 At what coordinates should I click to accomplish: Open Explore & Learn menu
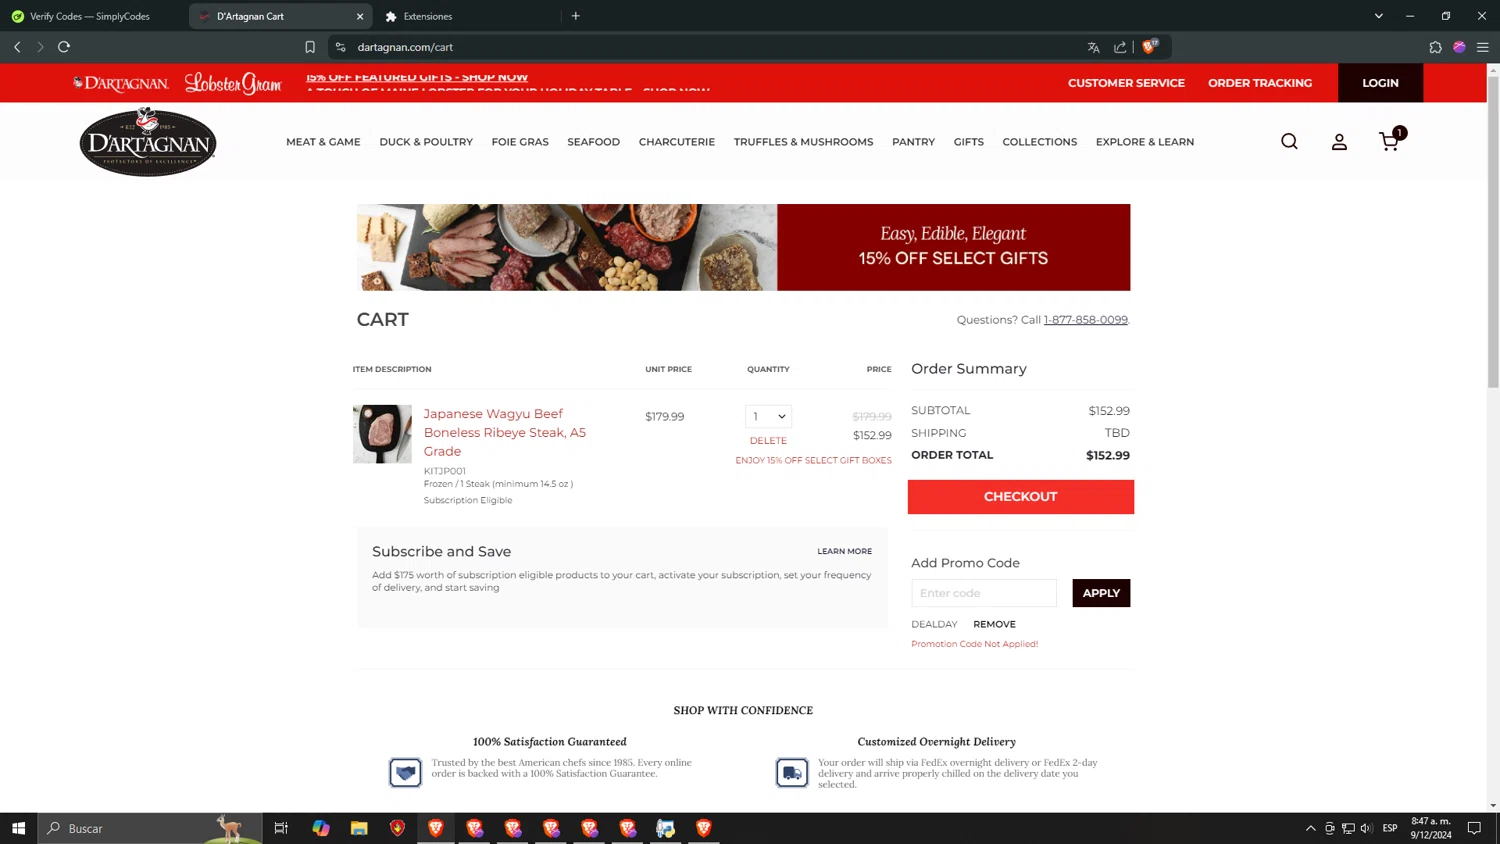point(1145,142)
